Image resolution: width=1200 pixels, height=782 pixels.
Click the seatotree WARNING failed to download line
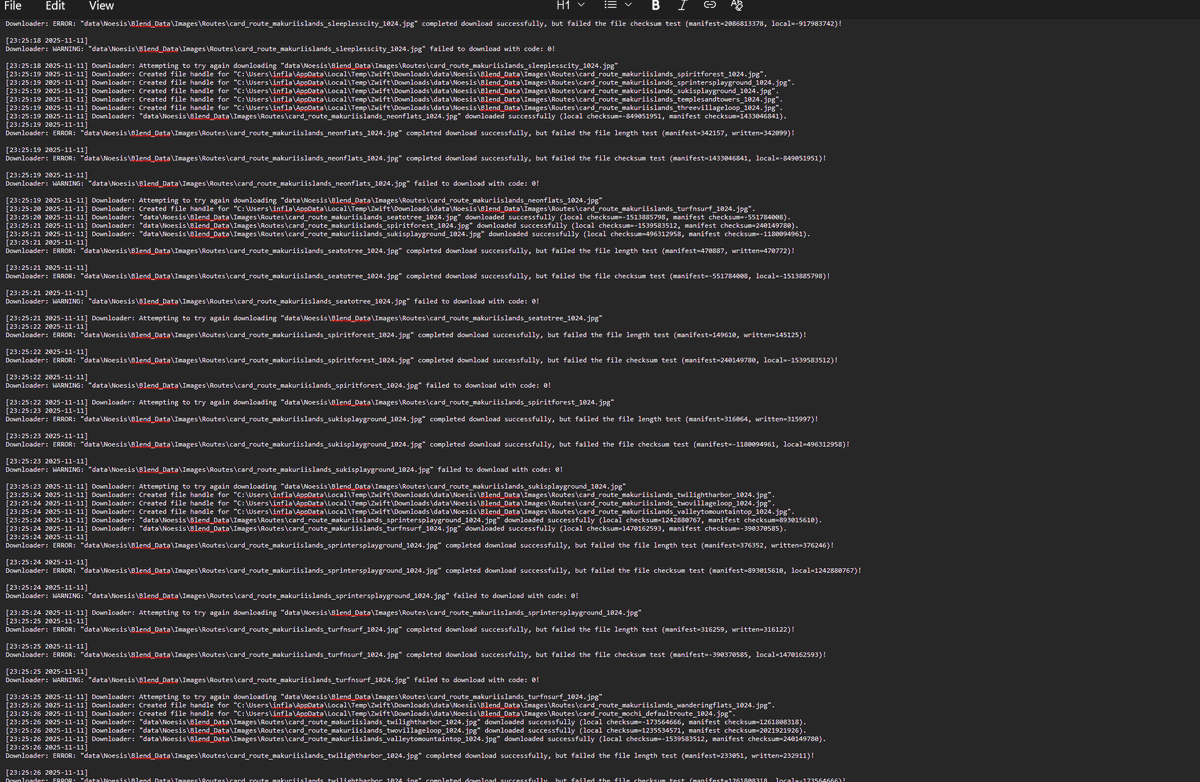(x=272, y=301)
